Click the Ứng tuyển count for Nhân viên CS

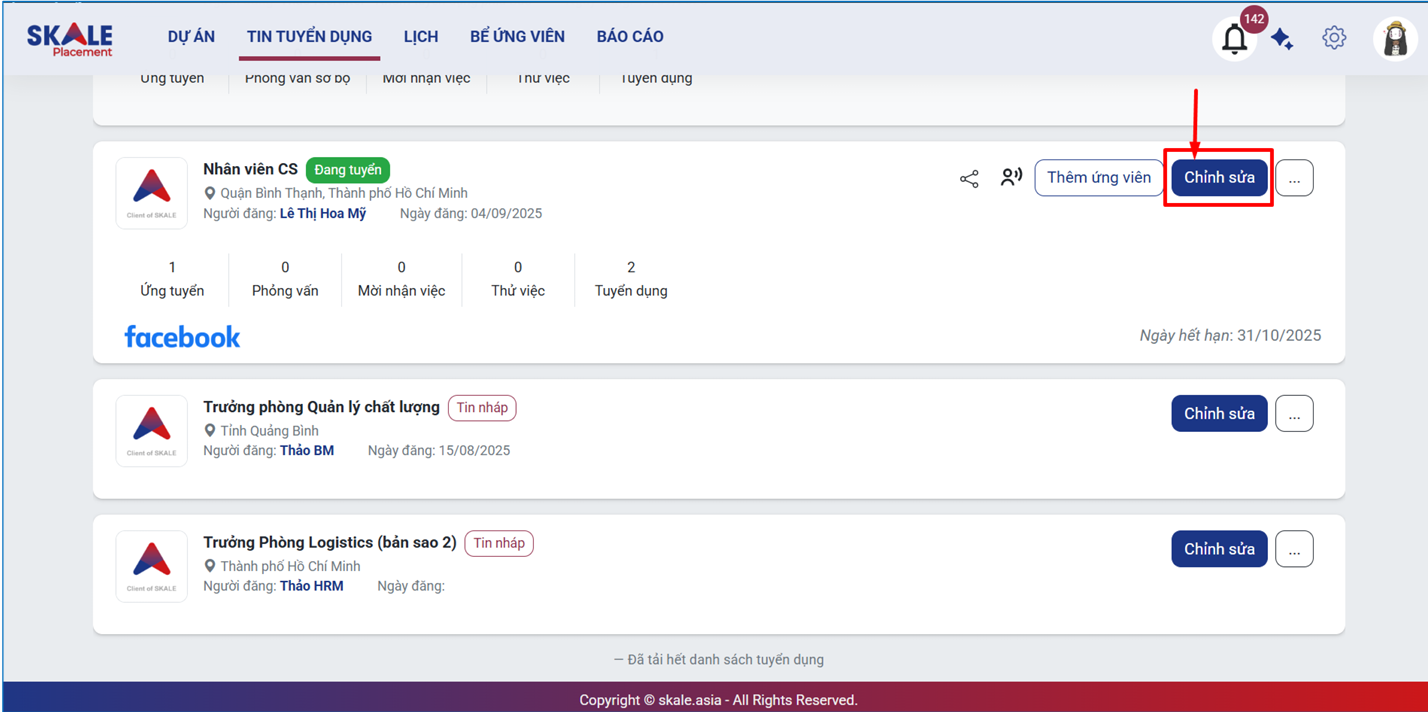[x=172, y=279]
